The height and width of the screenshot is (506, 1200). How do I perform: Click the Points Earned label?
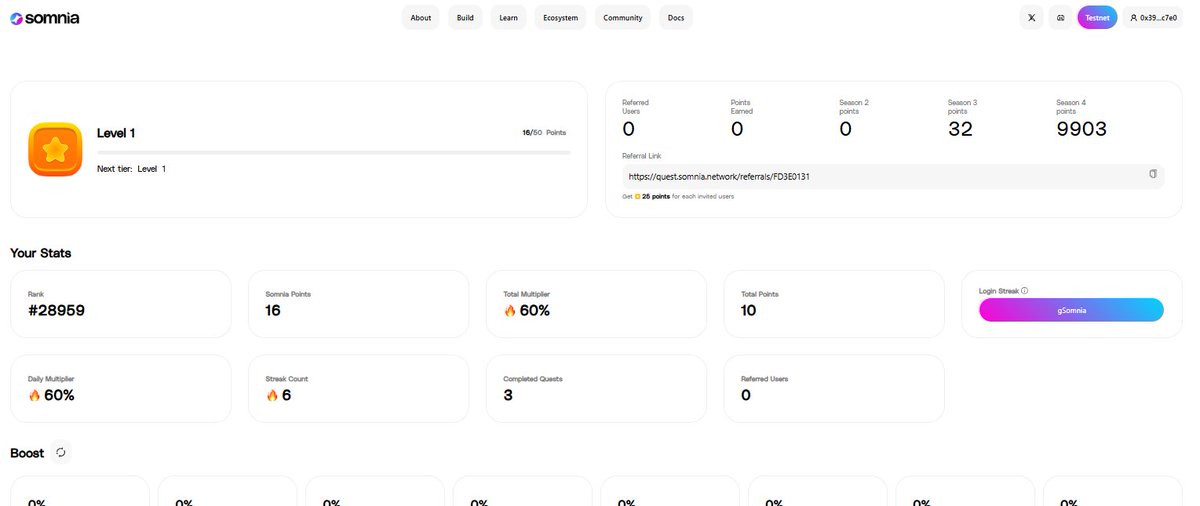click(x=742, y=106)
